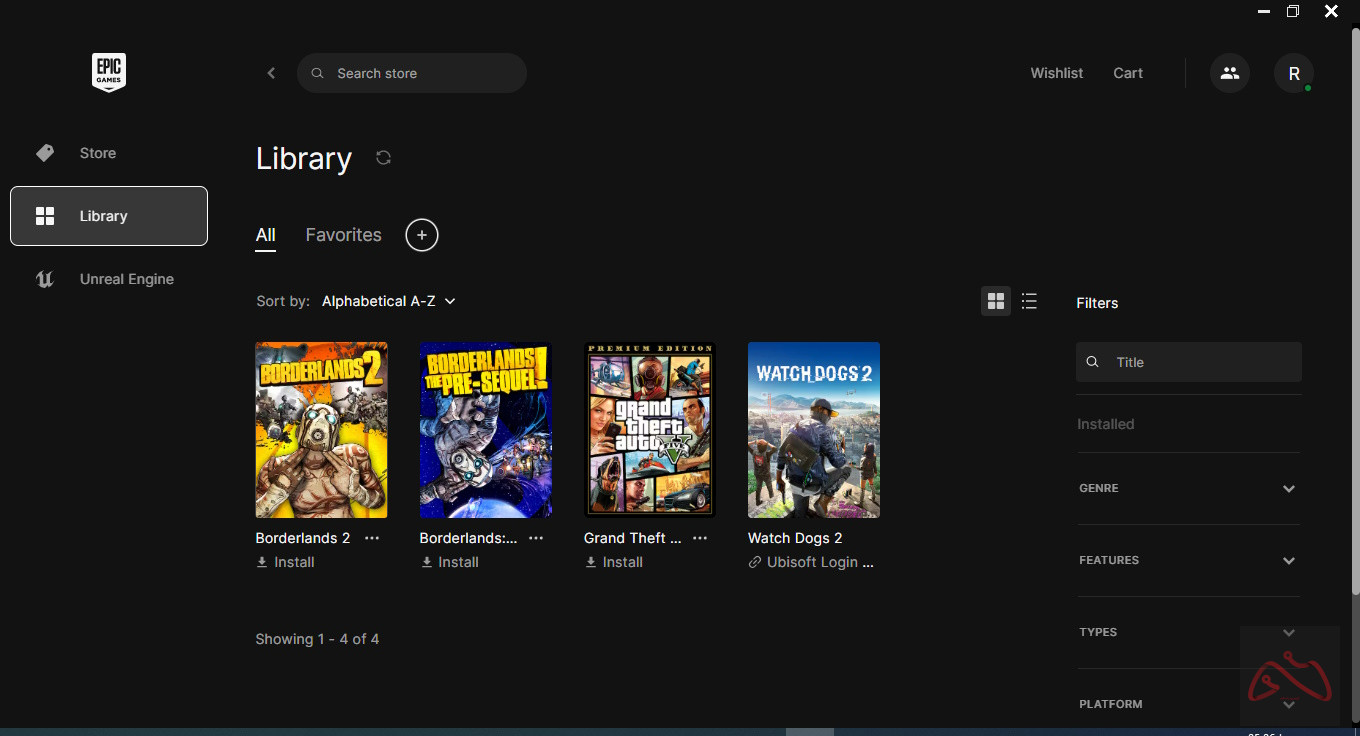This screenshot has height=736, width=1360.
Task: Open the R profile avatar menu
Action: click(1293, 73)
